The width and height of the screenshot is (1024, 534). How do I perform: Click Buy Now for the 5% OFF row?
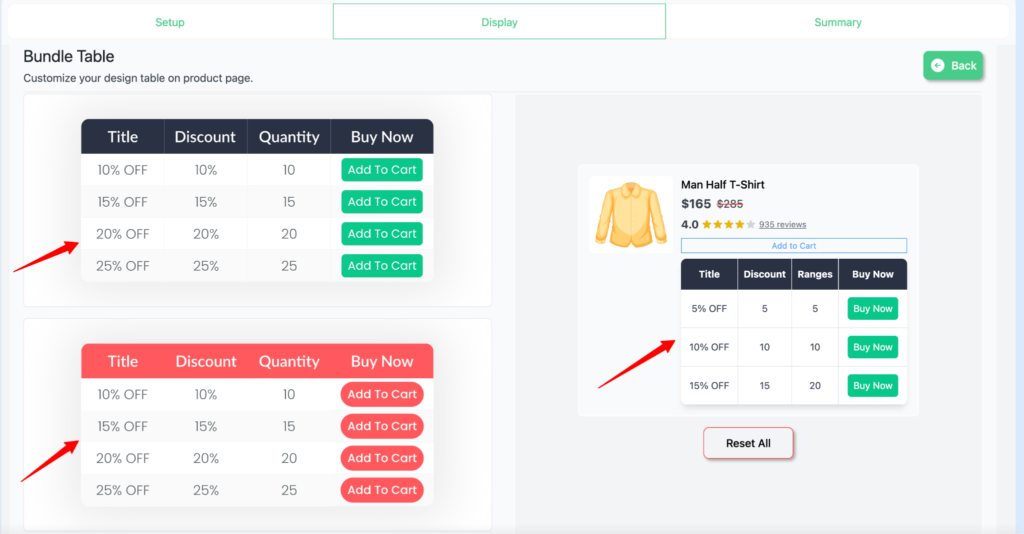click(872, 309)
